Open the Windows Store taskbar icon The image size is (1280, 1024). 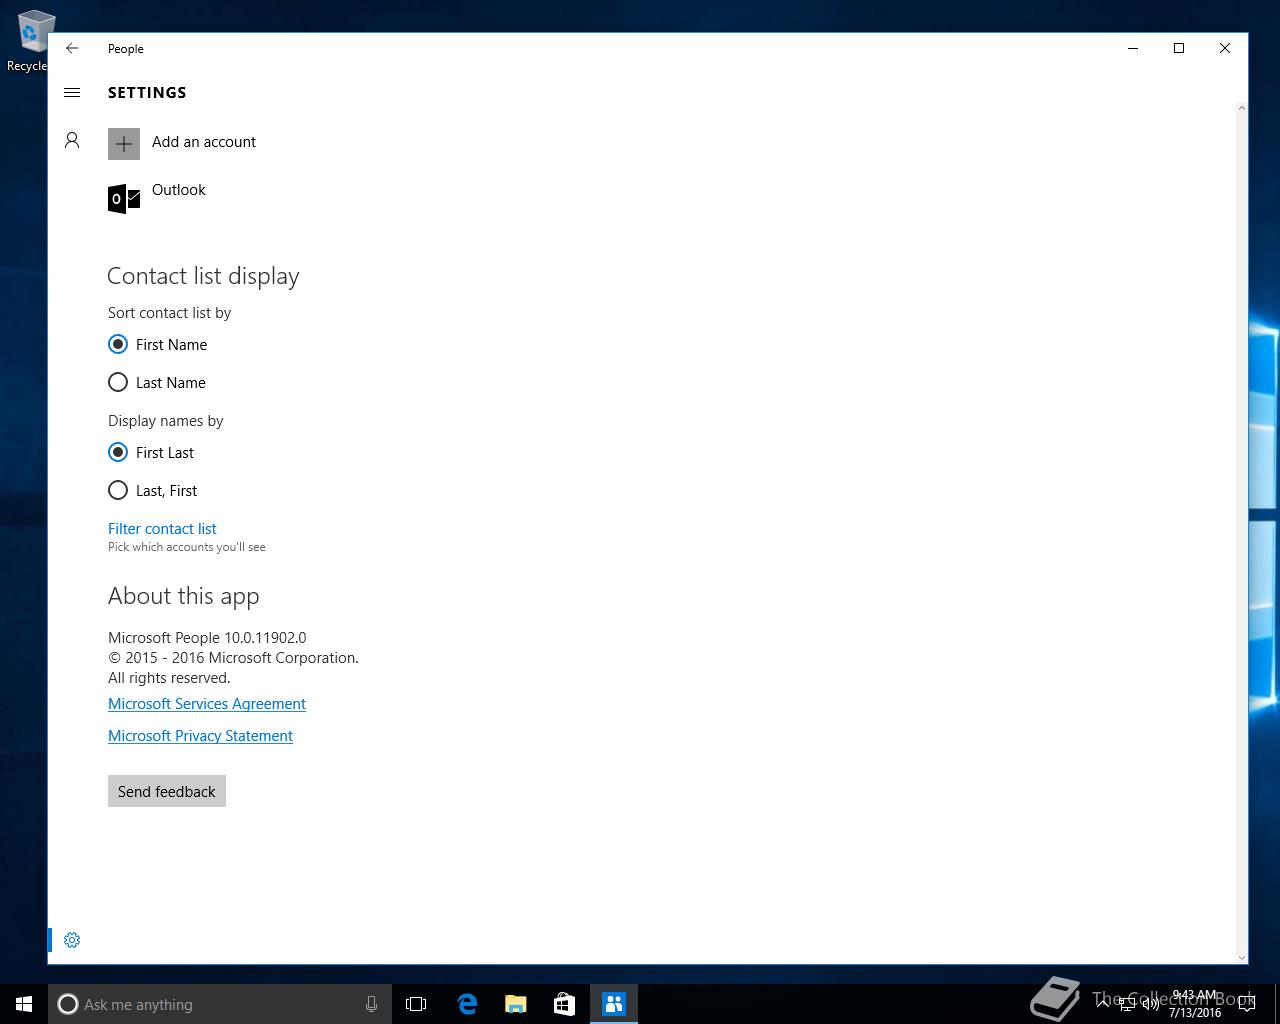point(564,1004)
